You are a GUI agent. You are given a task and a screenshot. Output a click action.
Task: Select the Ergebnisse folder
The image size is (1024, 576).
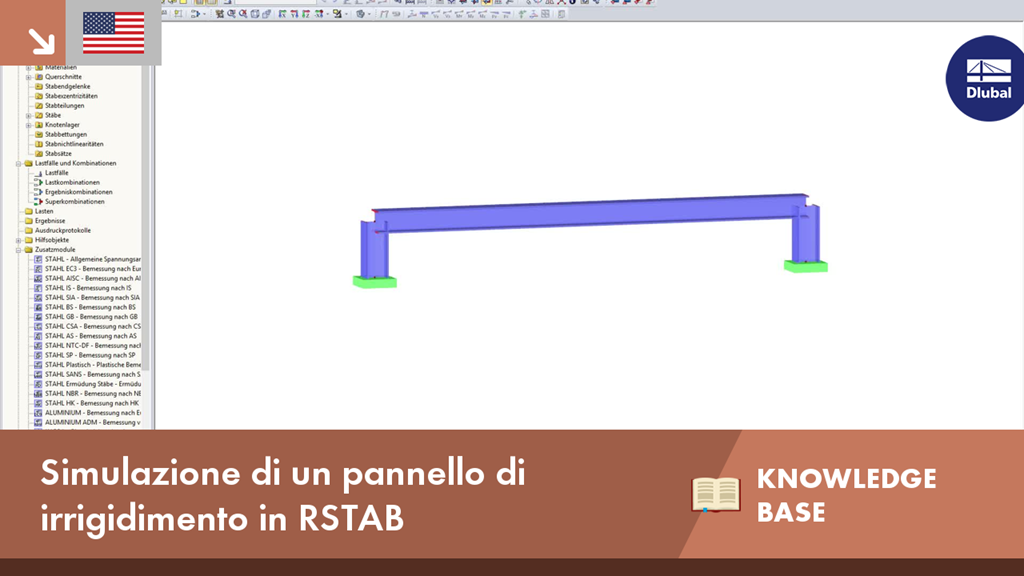coord(50,221)
